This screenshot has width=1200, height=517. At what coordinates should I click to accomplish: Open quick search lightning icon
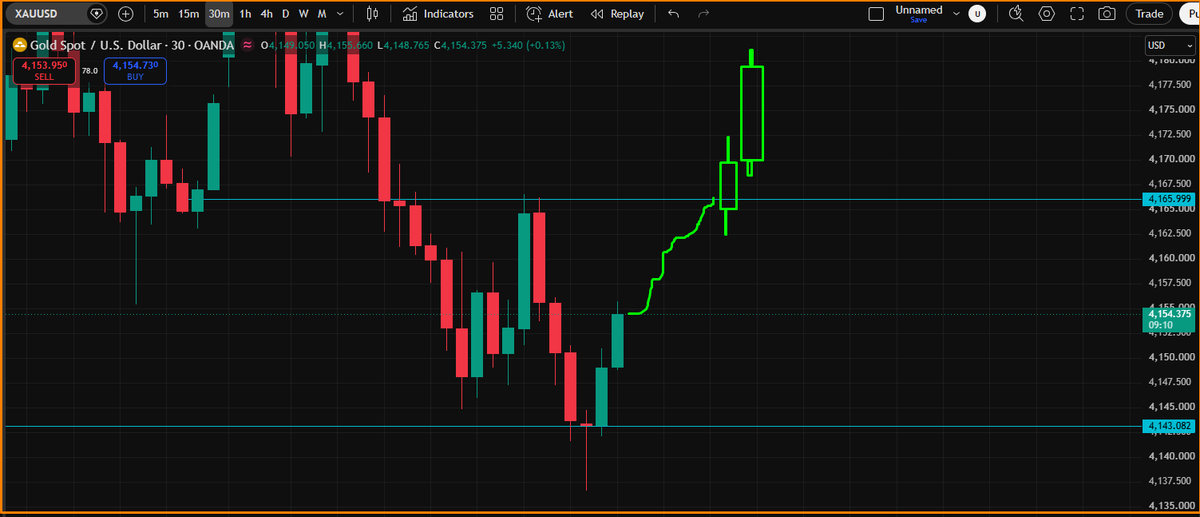(x=1017, y=14)
